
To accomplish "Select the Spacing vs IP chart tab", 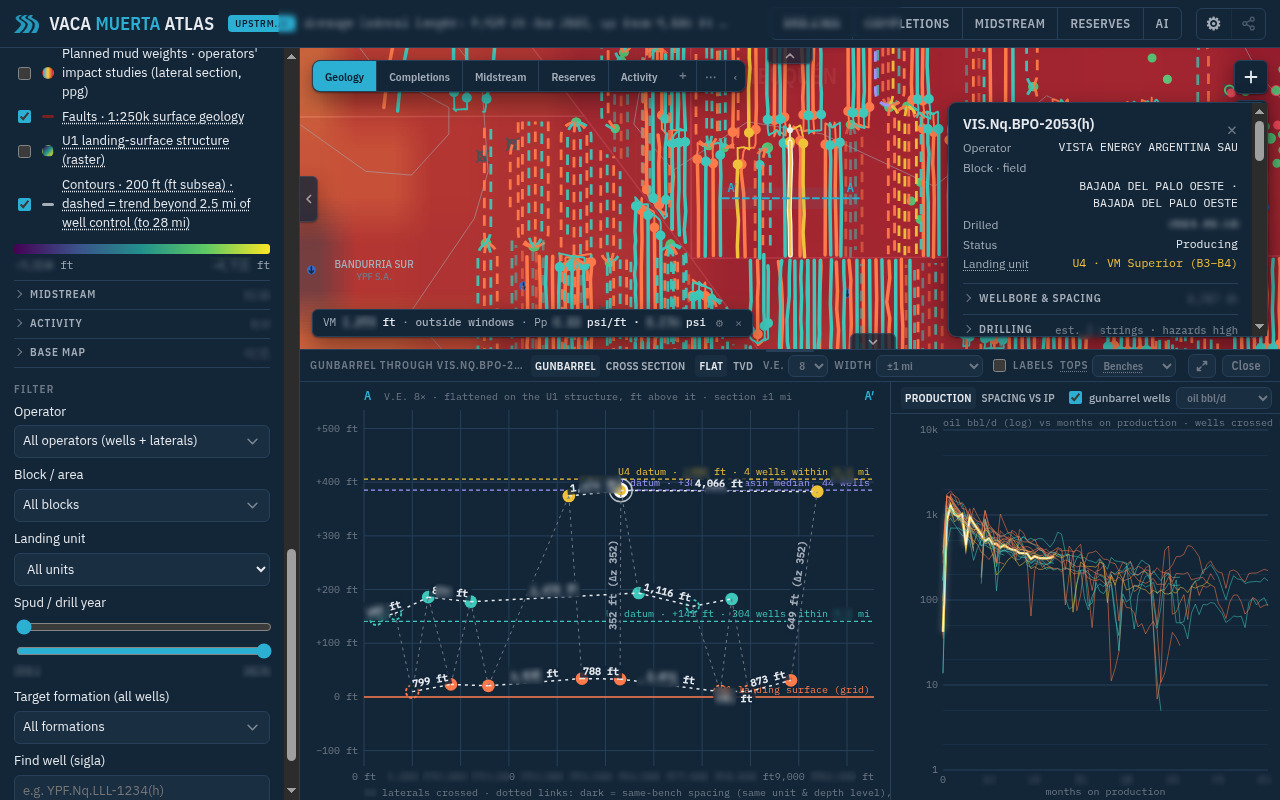I will [1018, 398].
